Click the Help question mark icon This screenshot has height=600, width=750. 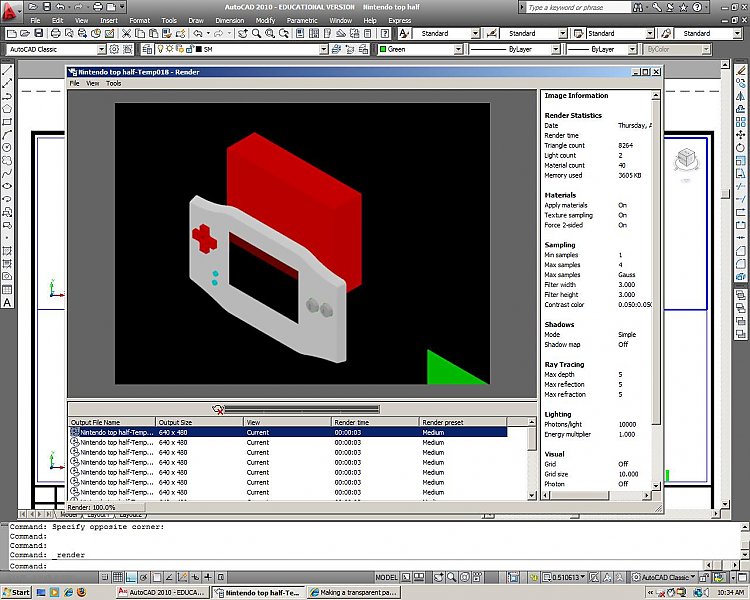[385, 33]
